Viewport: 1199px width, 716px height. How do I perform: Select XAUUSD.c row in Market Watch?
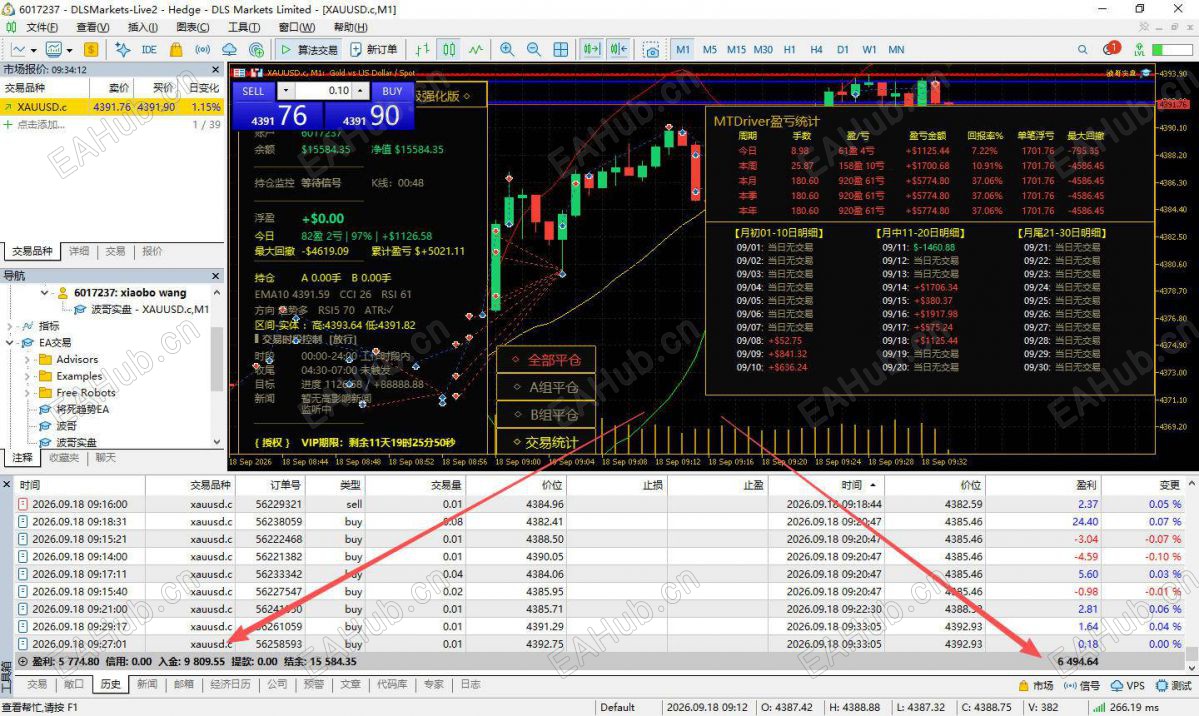(x=112, y=107)
